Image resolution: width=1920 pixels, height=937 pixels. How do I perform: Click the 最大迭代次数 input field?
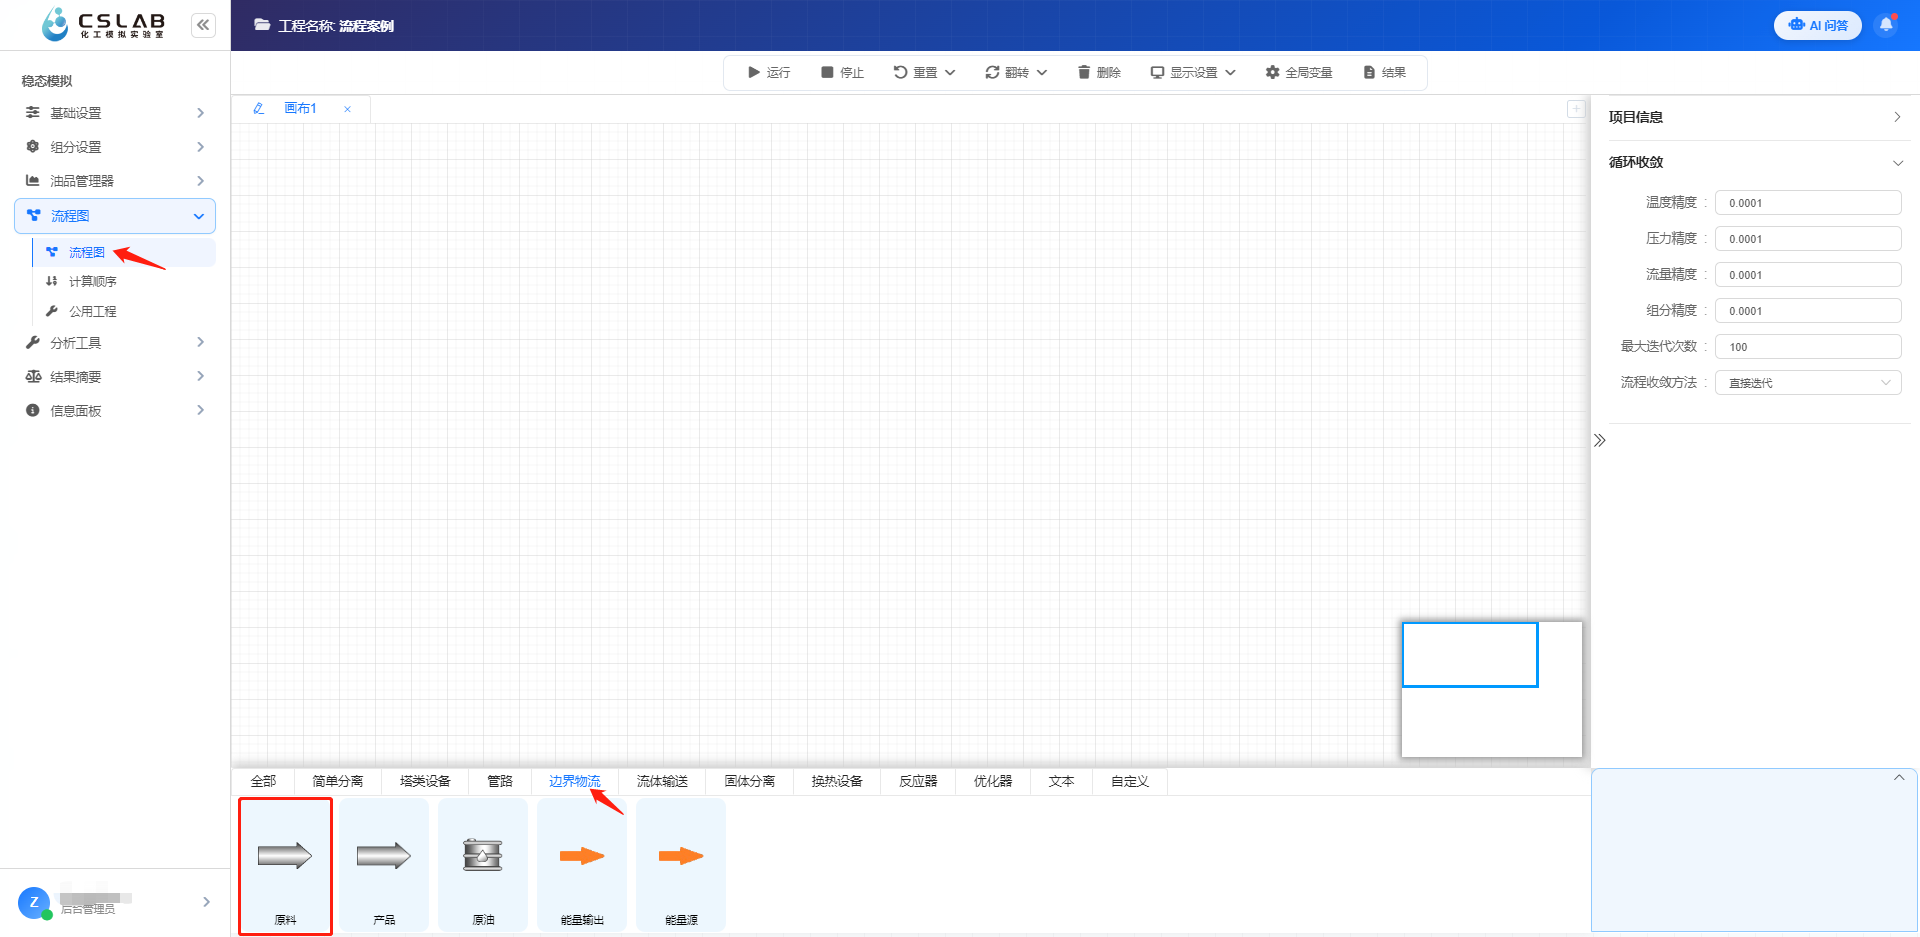pyautogui.click(x=1808, y=347)
